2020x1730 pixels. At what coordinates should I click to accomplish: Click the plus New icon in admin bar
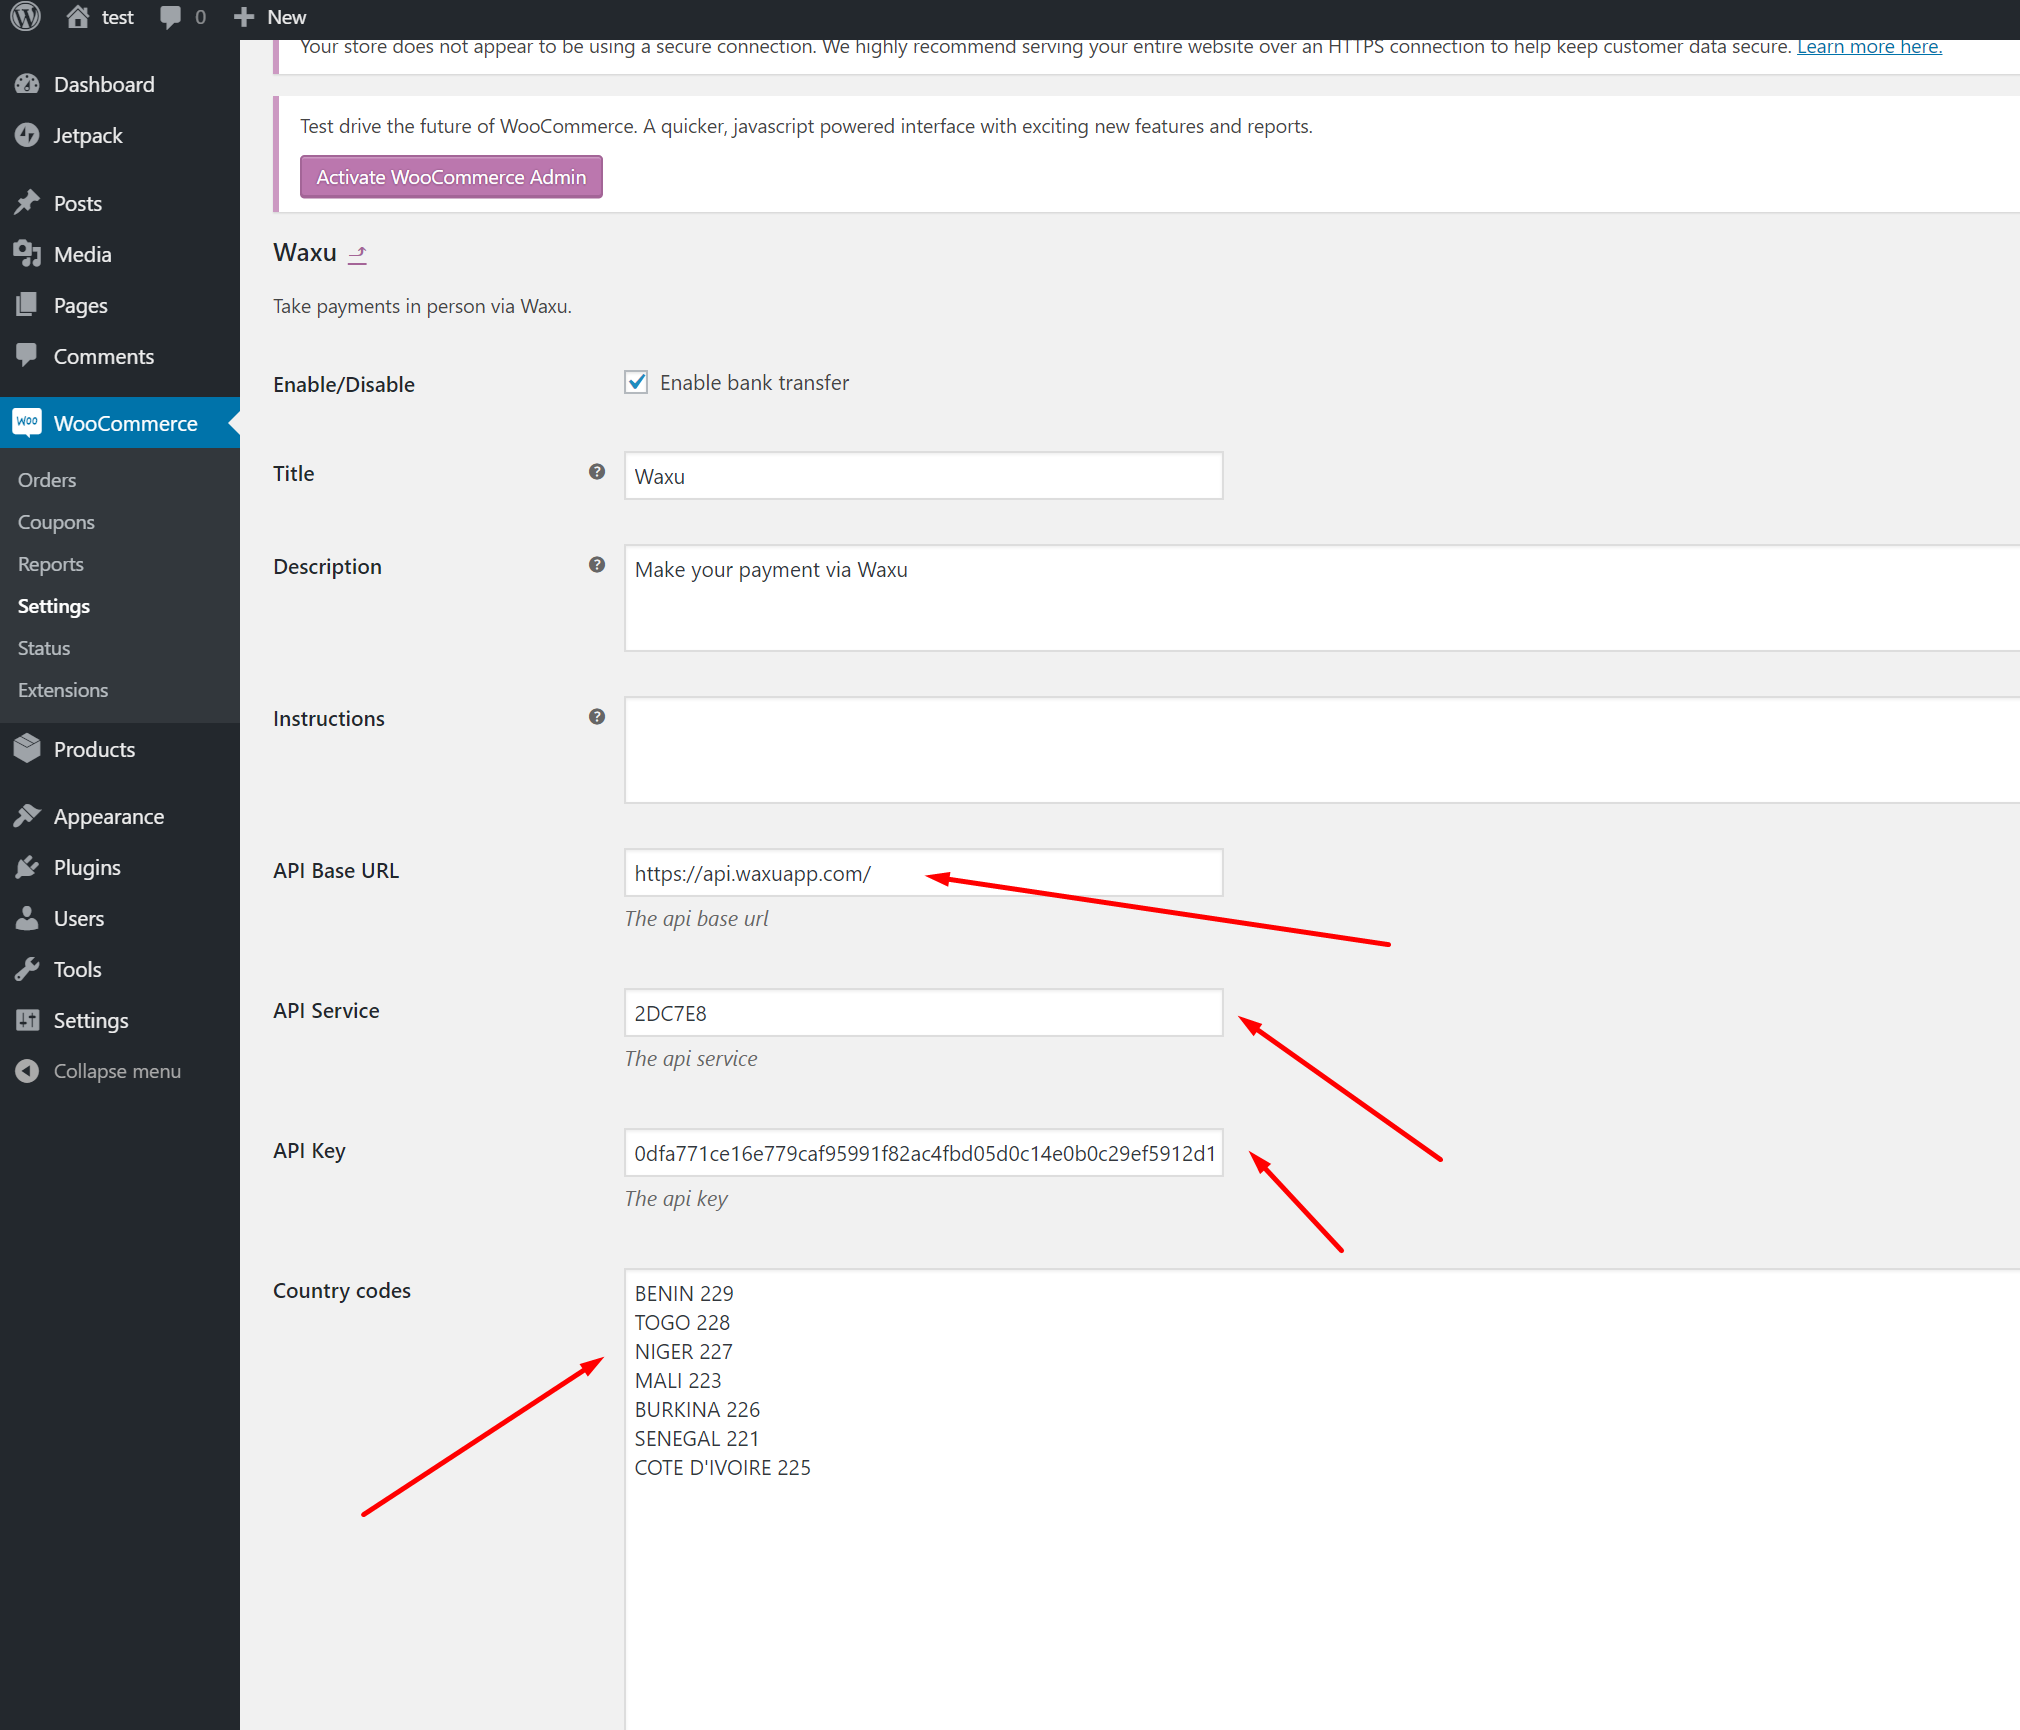[244, 17]
